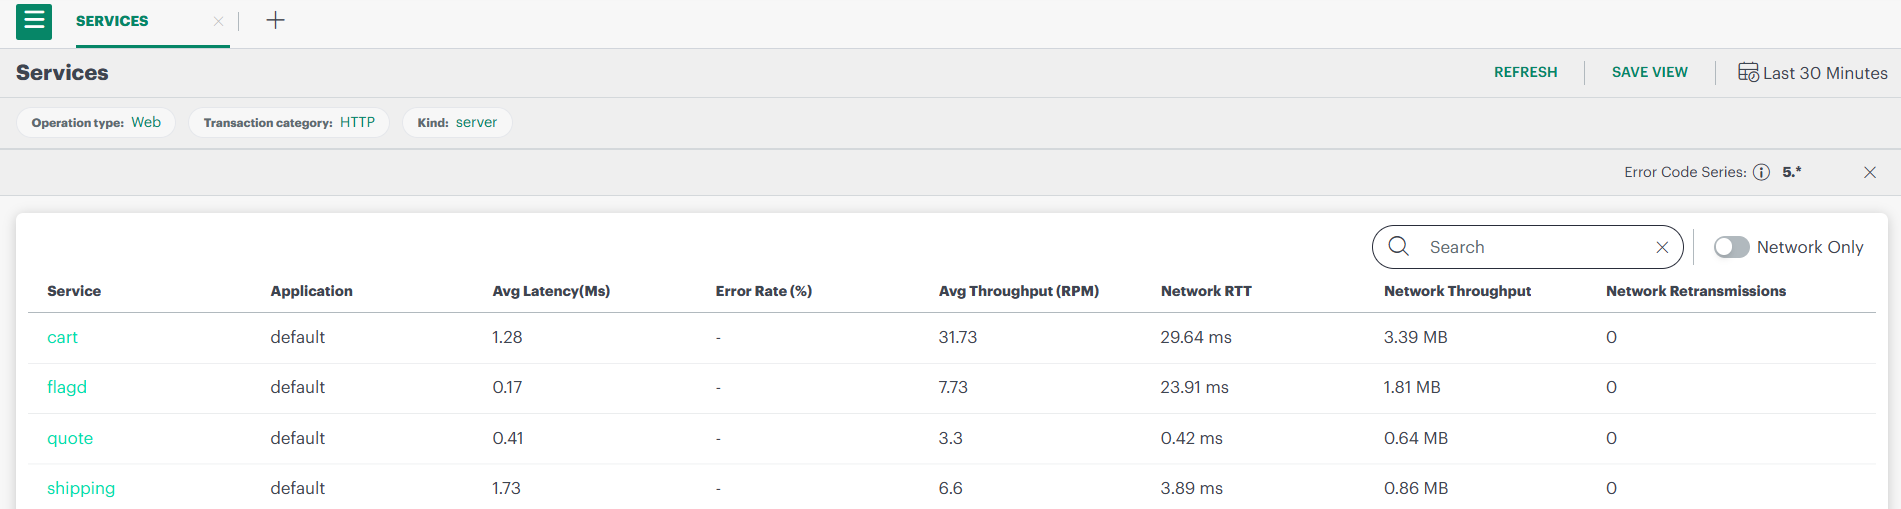Click Save View
1901x509 pixels.
(x=1649, y=72)
